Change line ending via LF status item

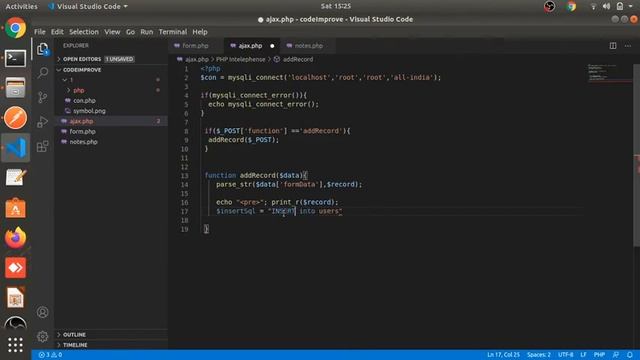point(583,355)
